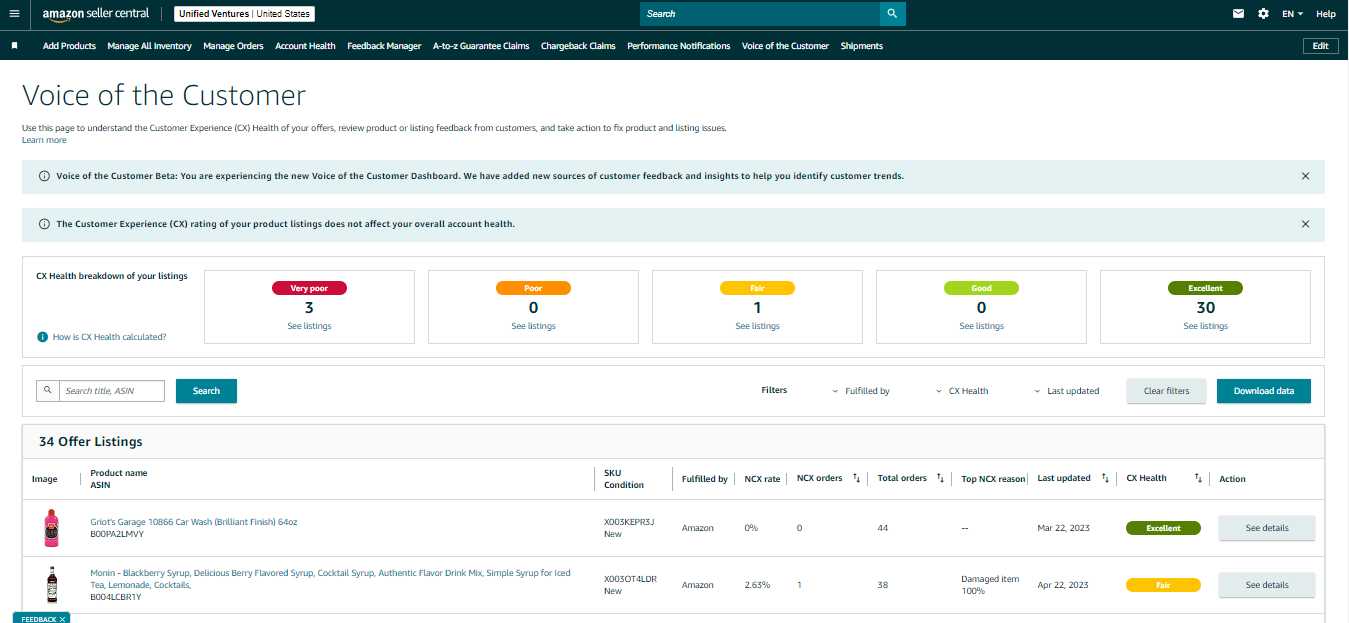Open the EN language dropdown
Image resolution: width=1349 pixels, height=623 pixels.
(x=1293, y=14)
